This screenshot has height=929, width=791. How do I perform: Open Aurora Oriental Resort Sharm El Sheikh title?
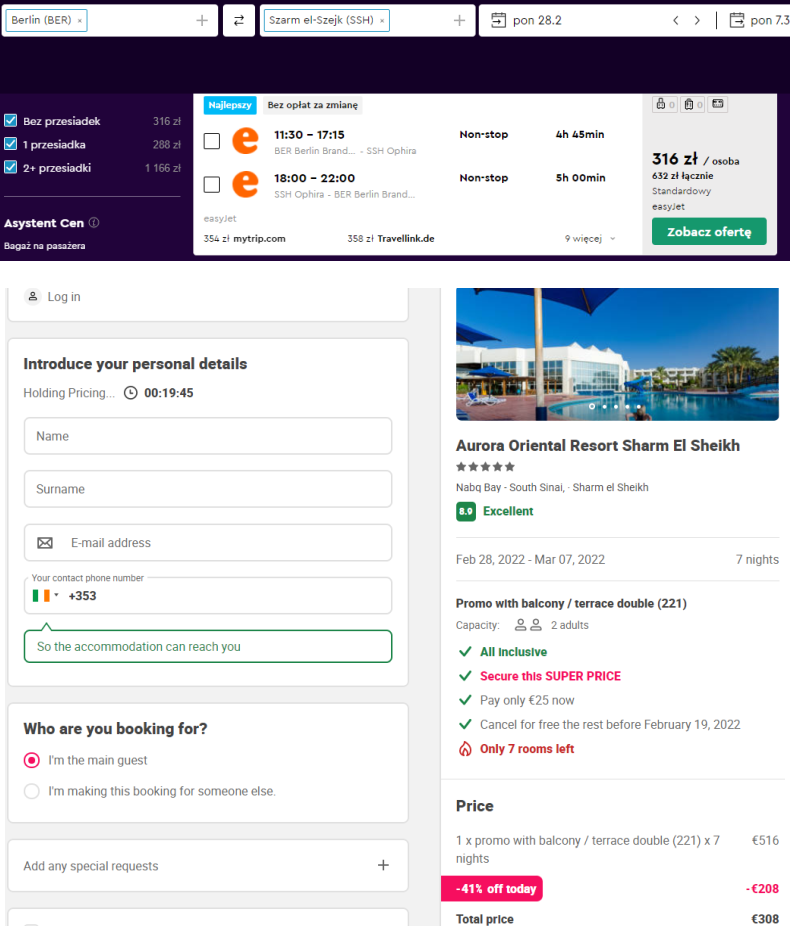[598, 446]
